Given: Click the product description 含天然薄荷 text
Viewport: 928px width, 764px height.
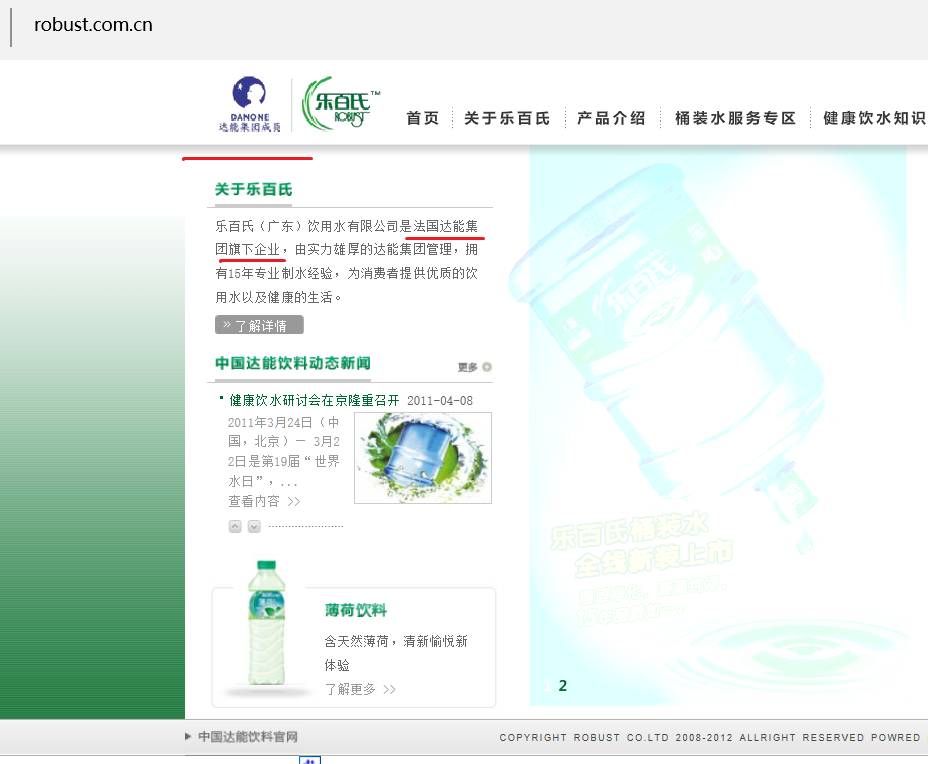Looking at the screenshot, I should pos(396,653).
